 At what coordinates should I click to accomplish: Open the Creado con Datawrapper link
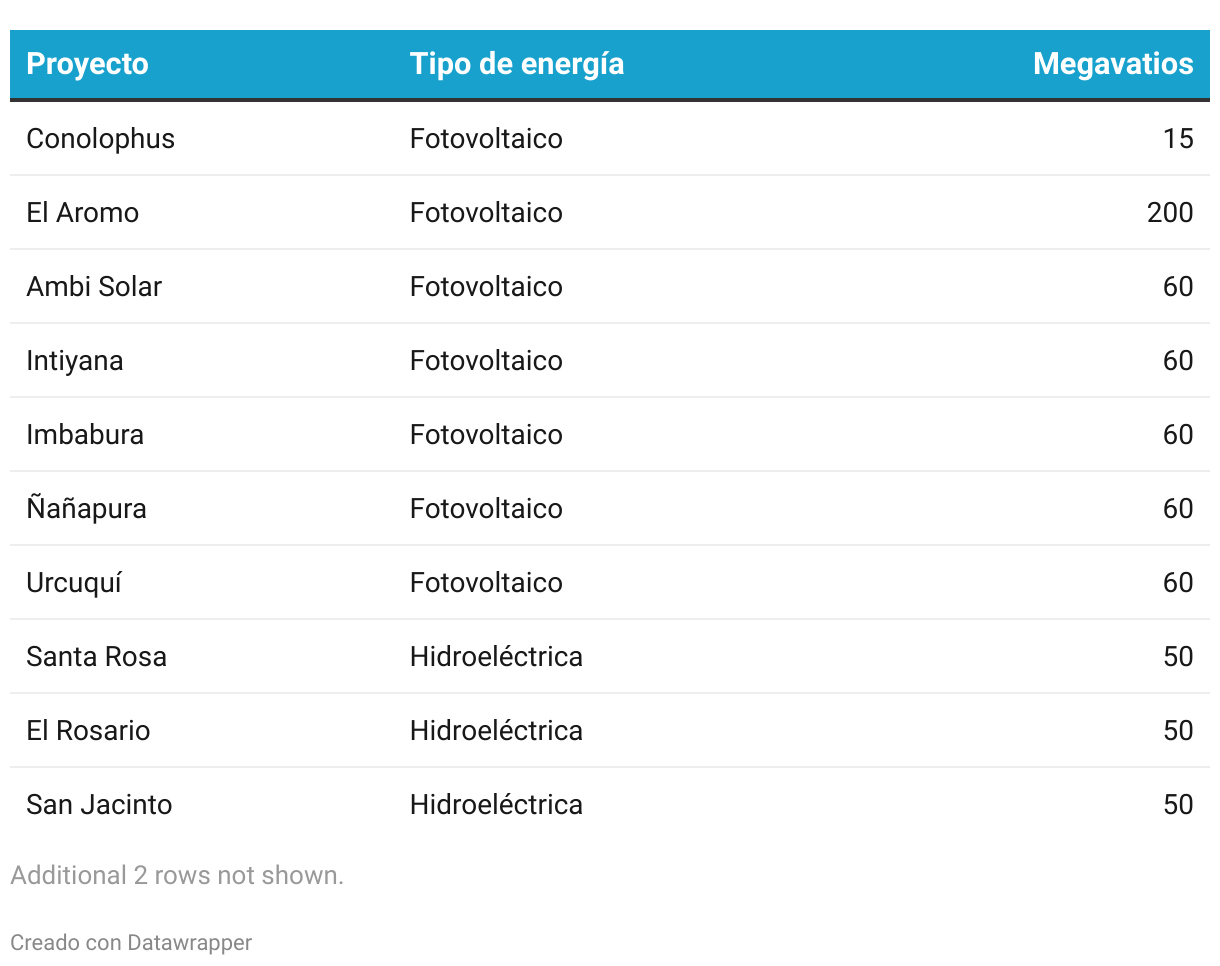point(131,942)
